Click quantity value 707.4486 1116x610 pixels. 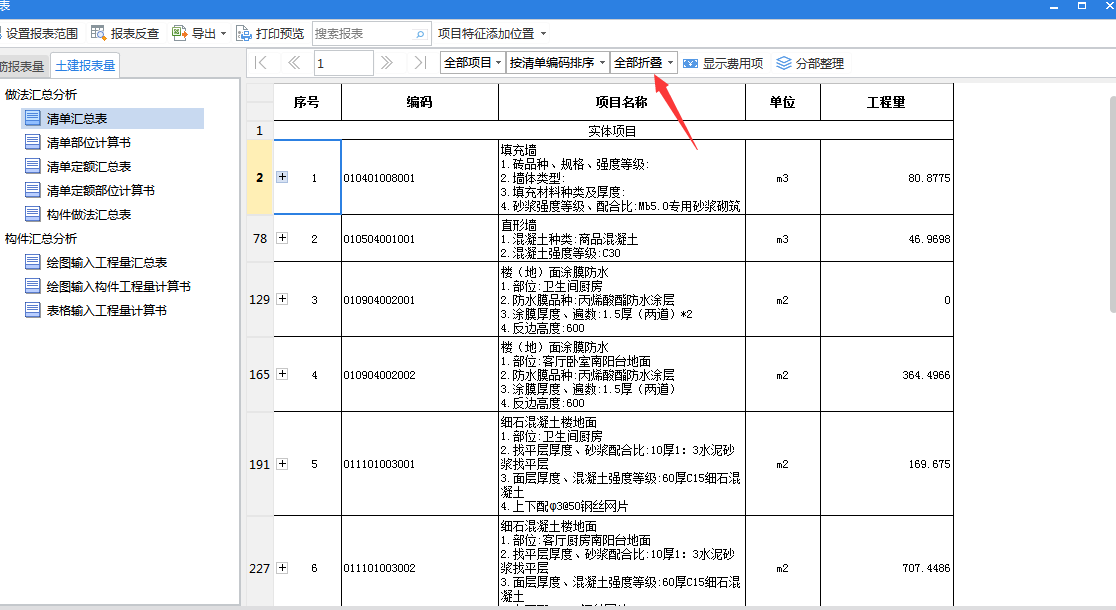click(x=926, y=568)
